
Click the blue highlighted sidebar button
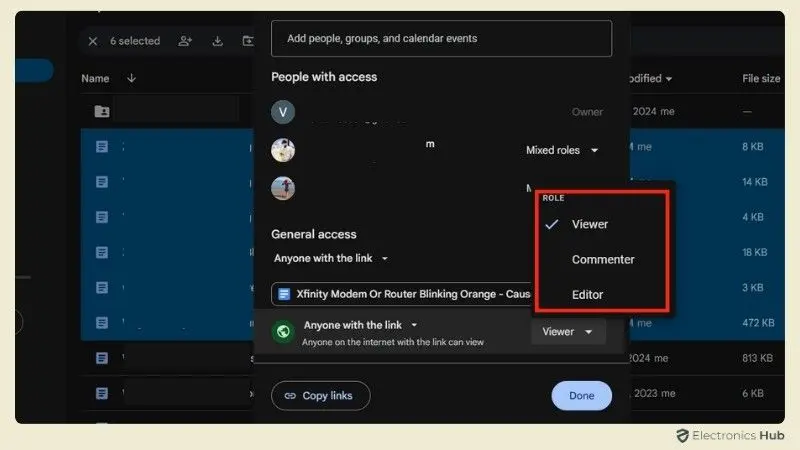[34, 70]
